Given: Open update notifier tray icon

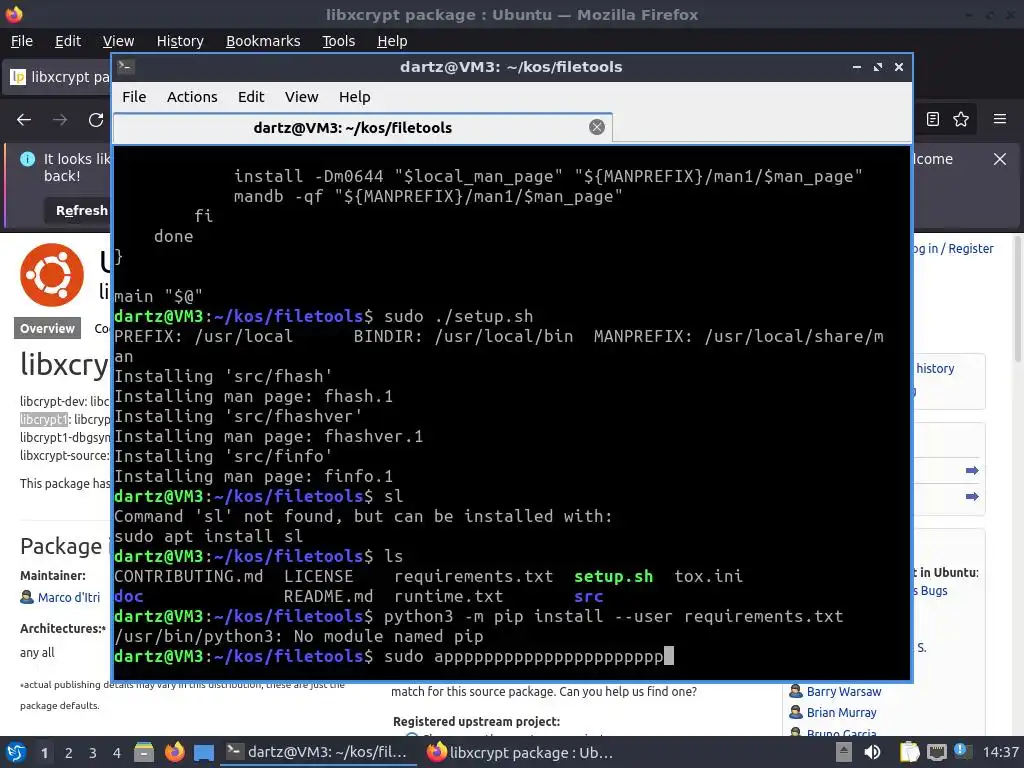Looking at the screenshot, I should (x=961, y=751).
